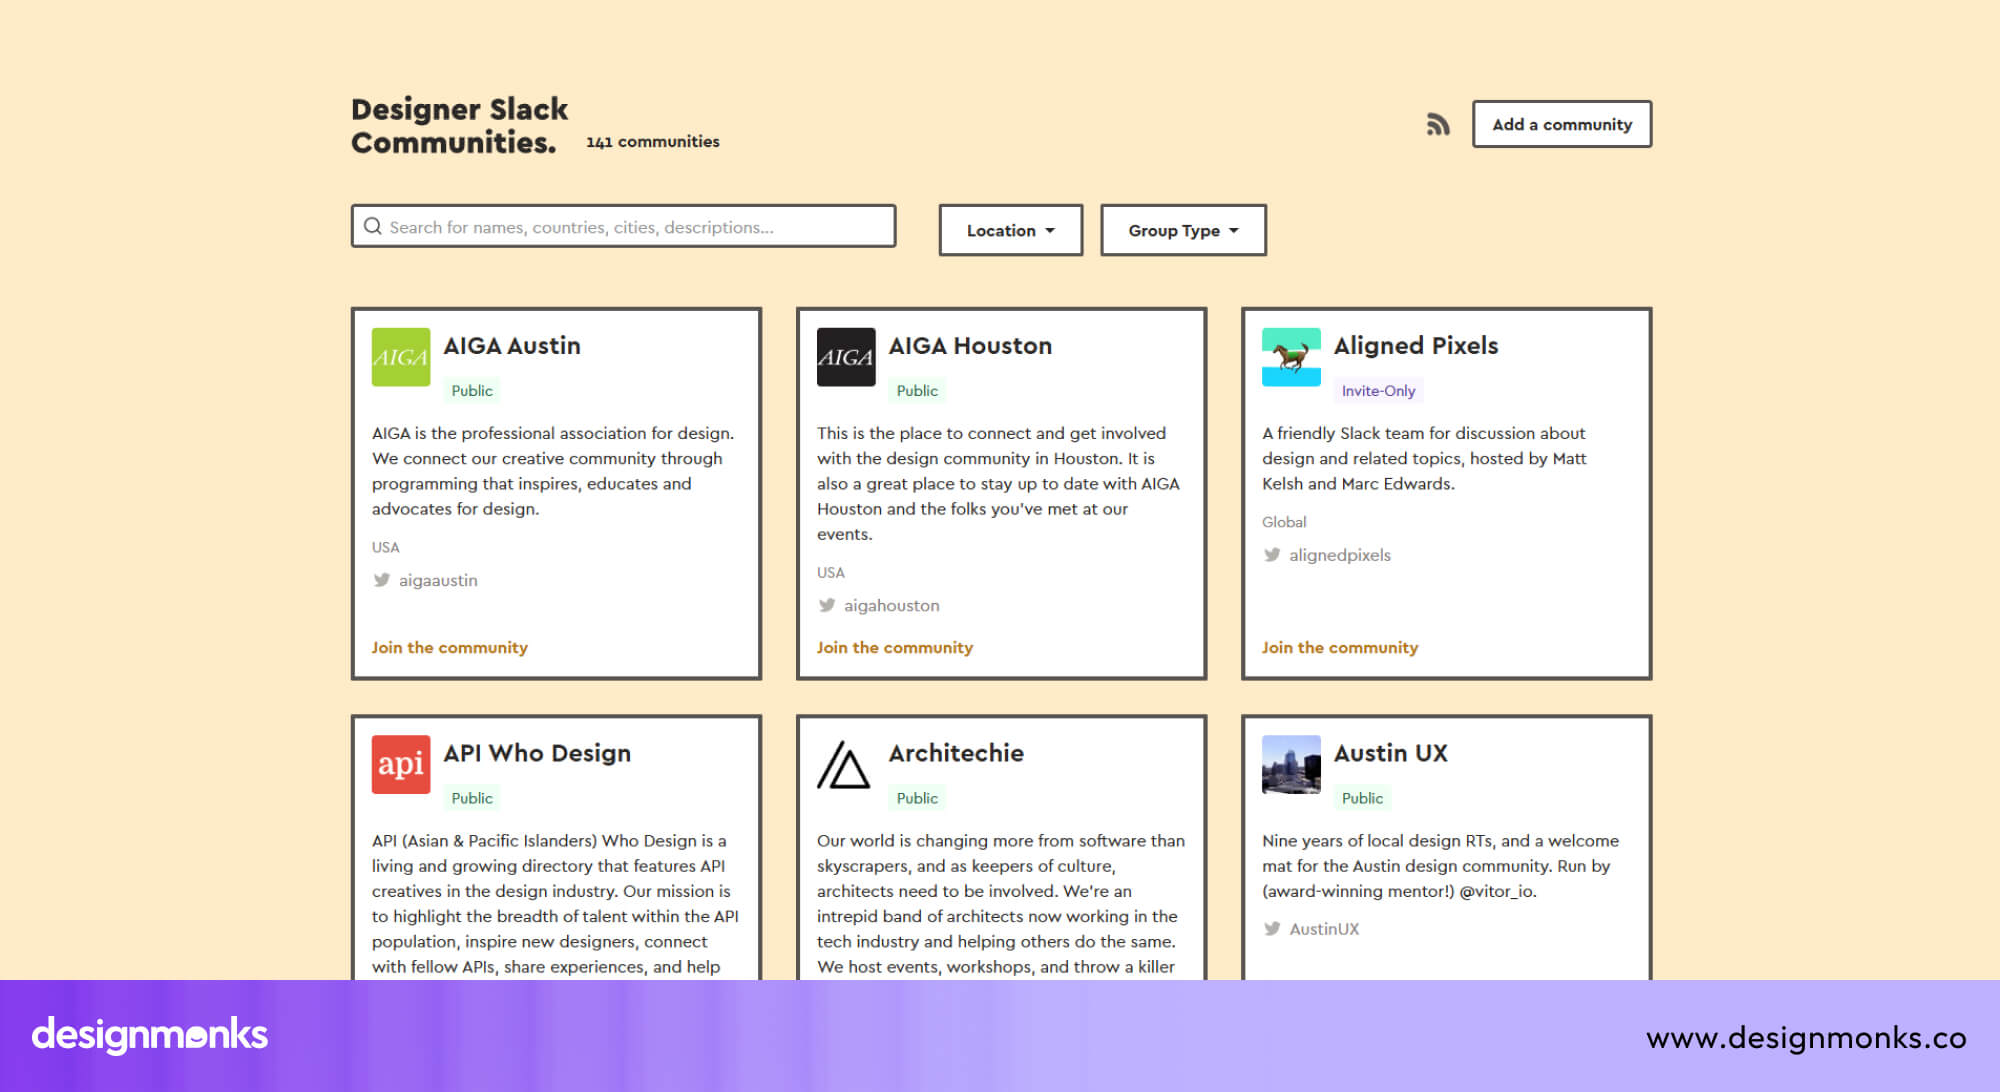This screenshot has width=2000, height=1092.
Task: Open the aigahouston Twitter handle
Action: click(x=891, y=605)
